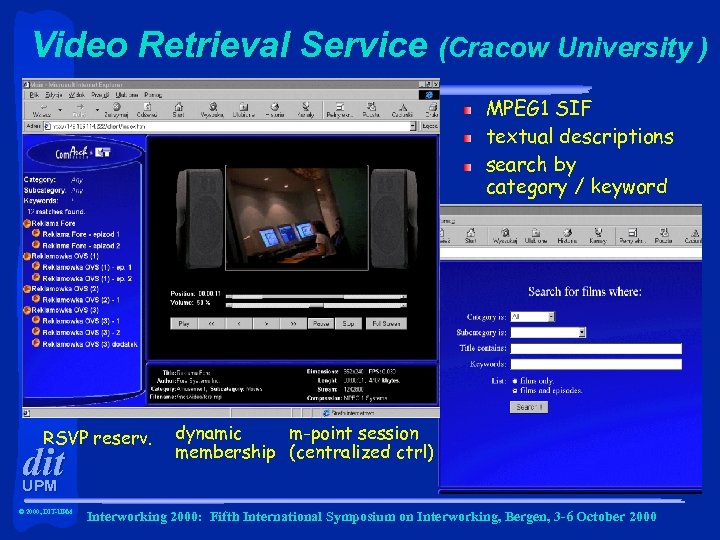Click the video preview frame
This screenshot has width=720, height=540.
pos(297,219)
